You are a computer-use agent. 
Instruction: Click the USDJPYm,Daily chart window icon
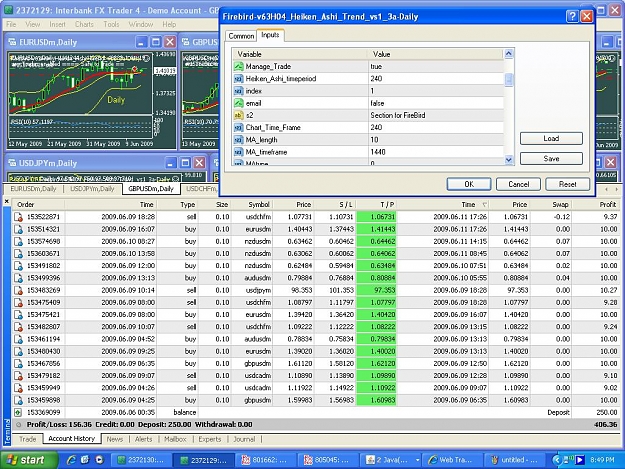[x=12, y=163]
